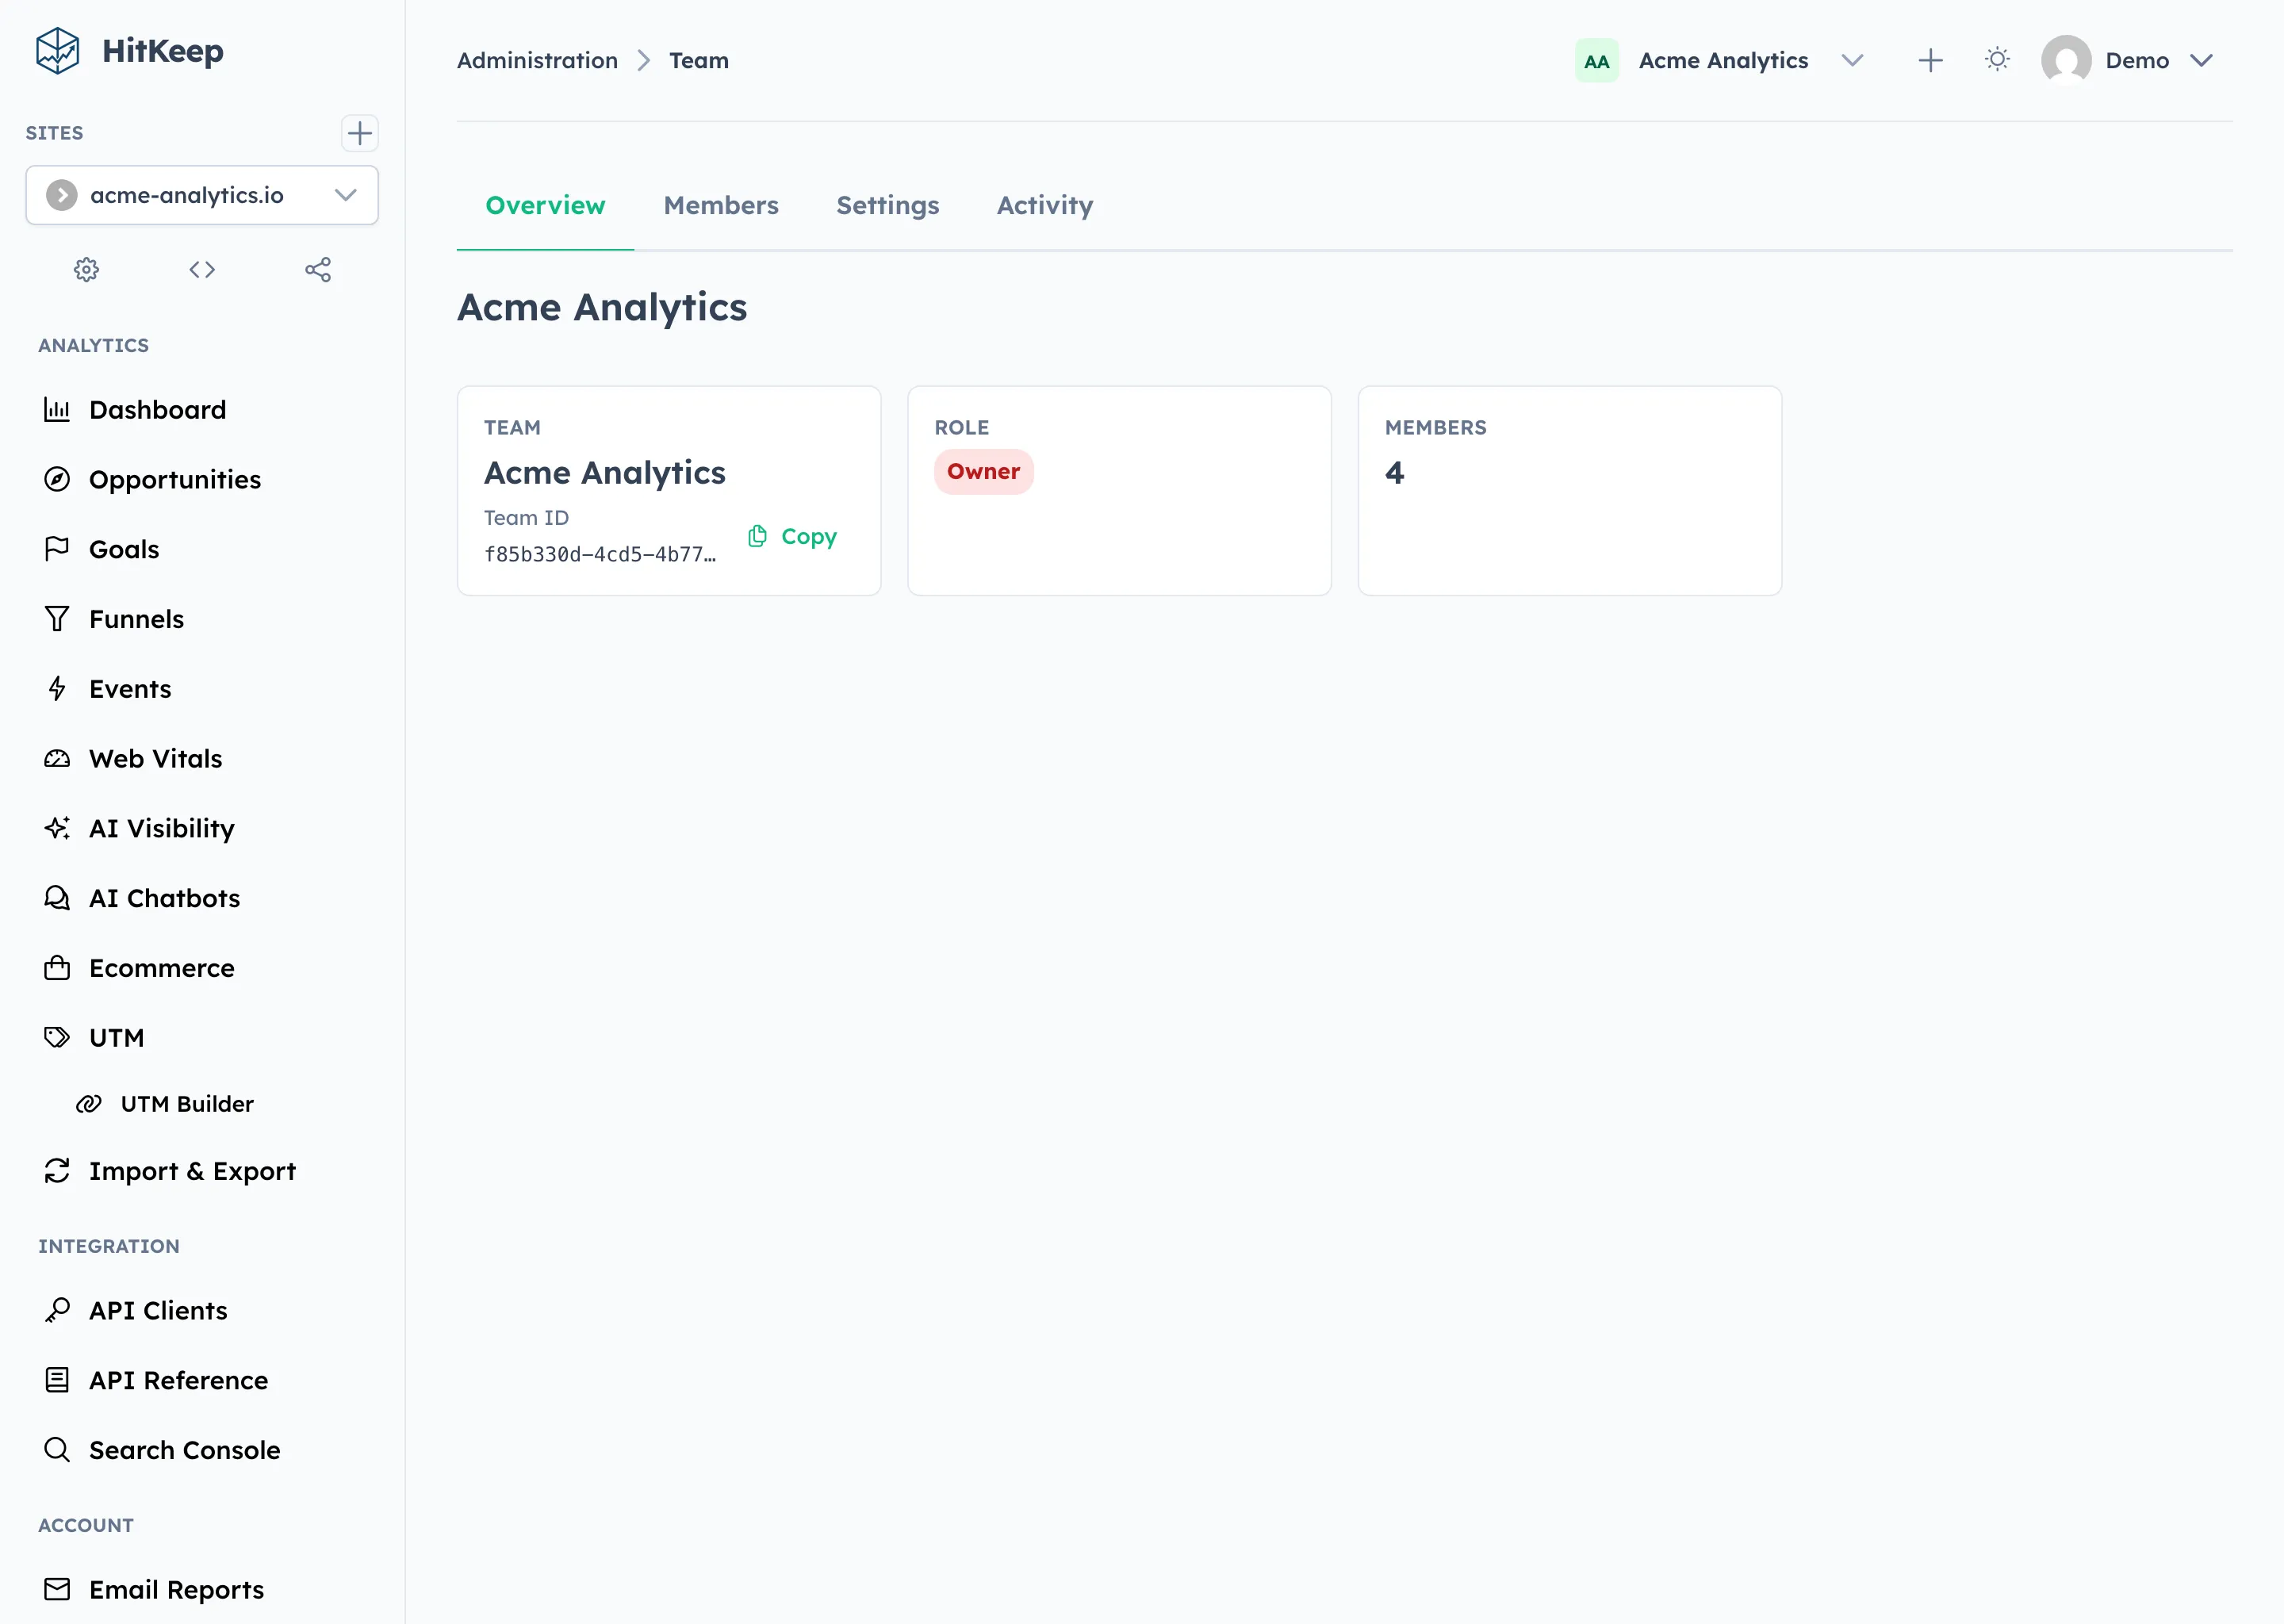Screen dimensions: 2284x1624
Task: Navigate to API Clients
Action: coord(202,1310)
